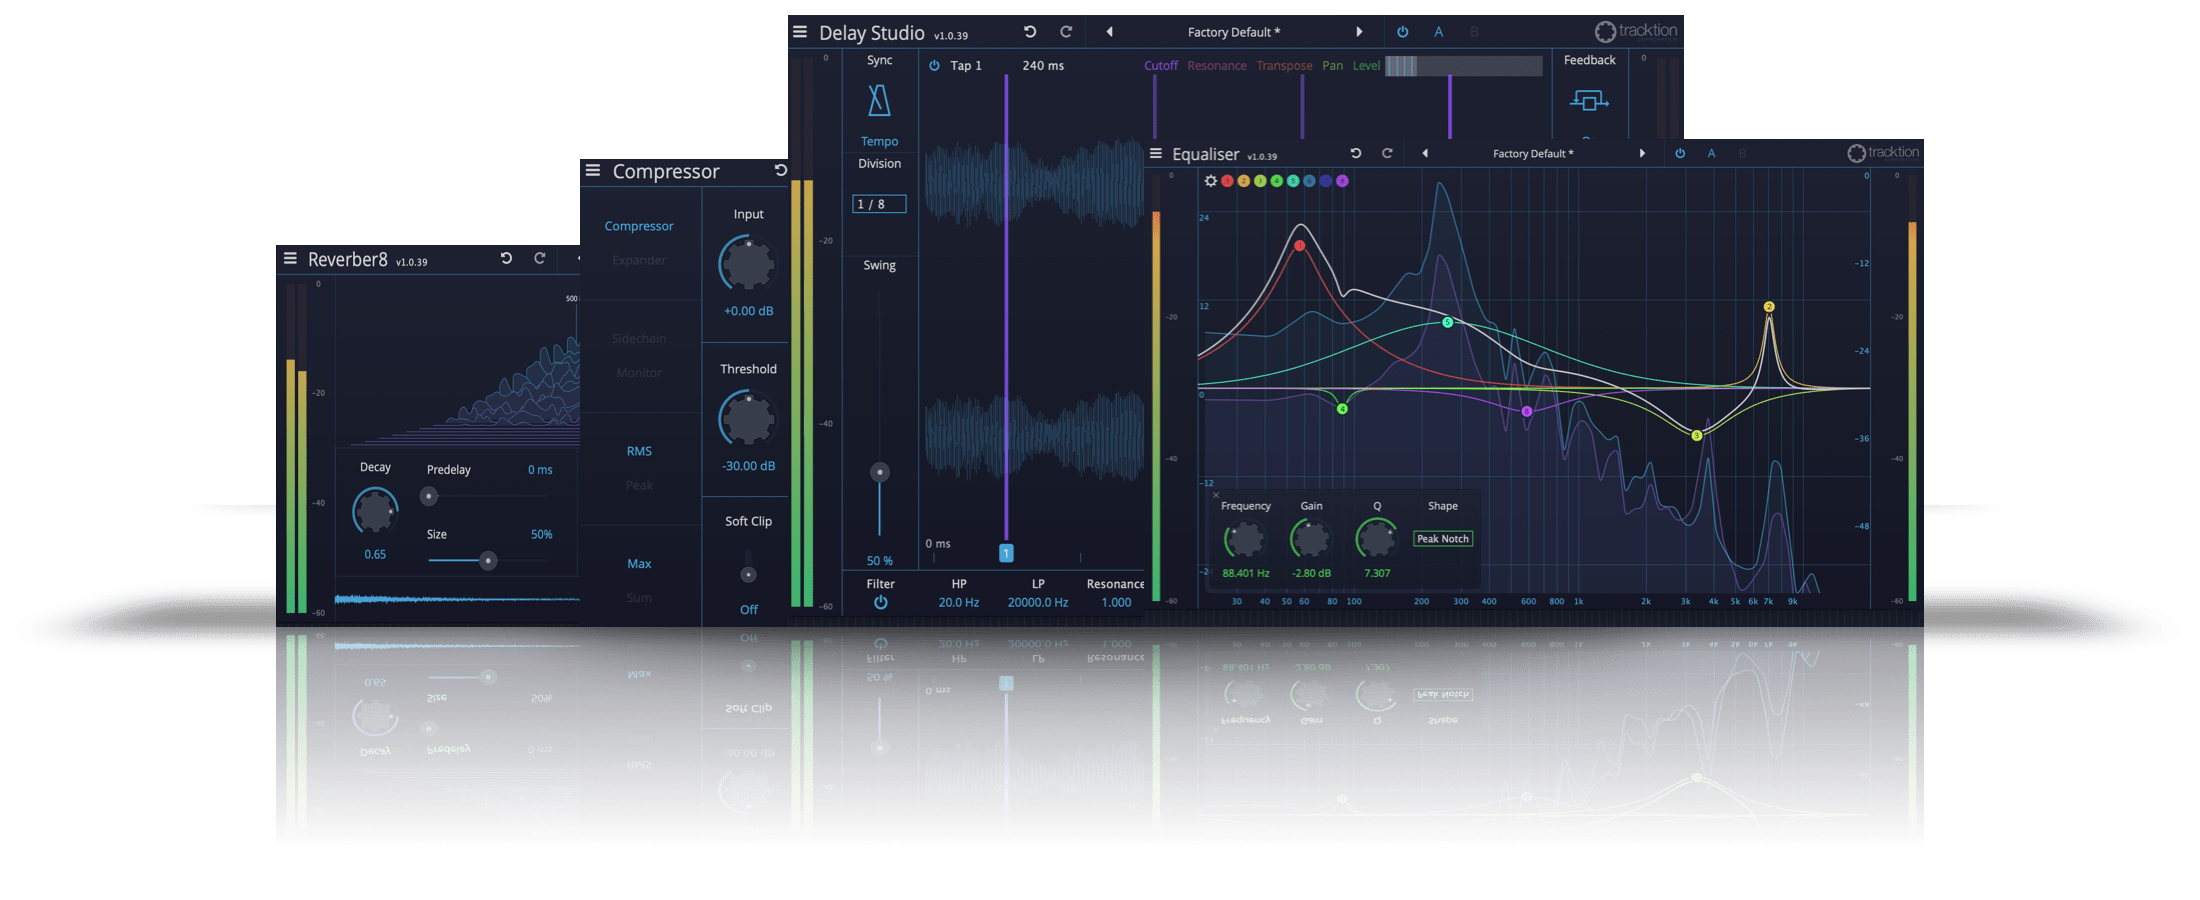2200x900 pixels.
Task: Toggle the Filter power button
Action: click(880, 602)
